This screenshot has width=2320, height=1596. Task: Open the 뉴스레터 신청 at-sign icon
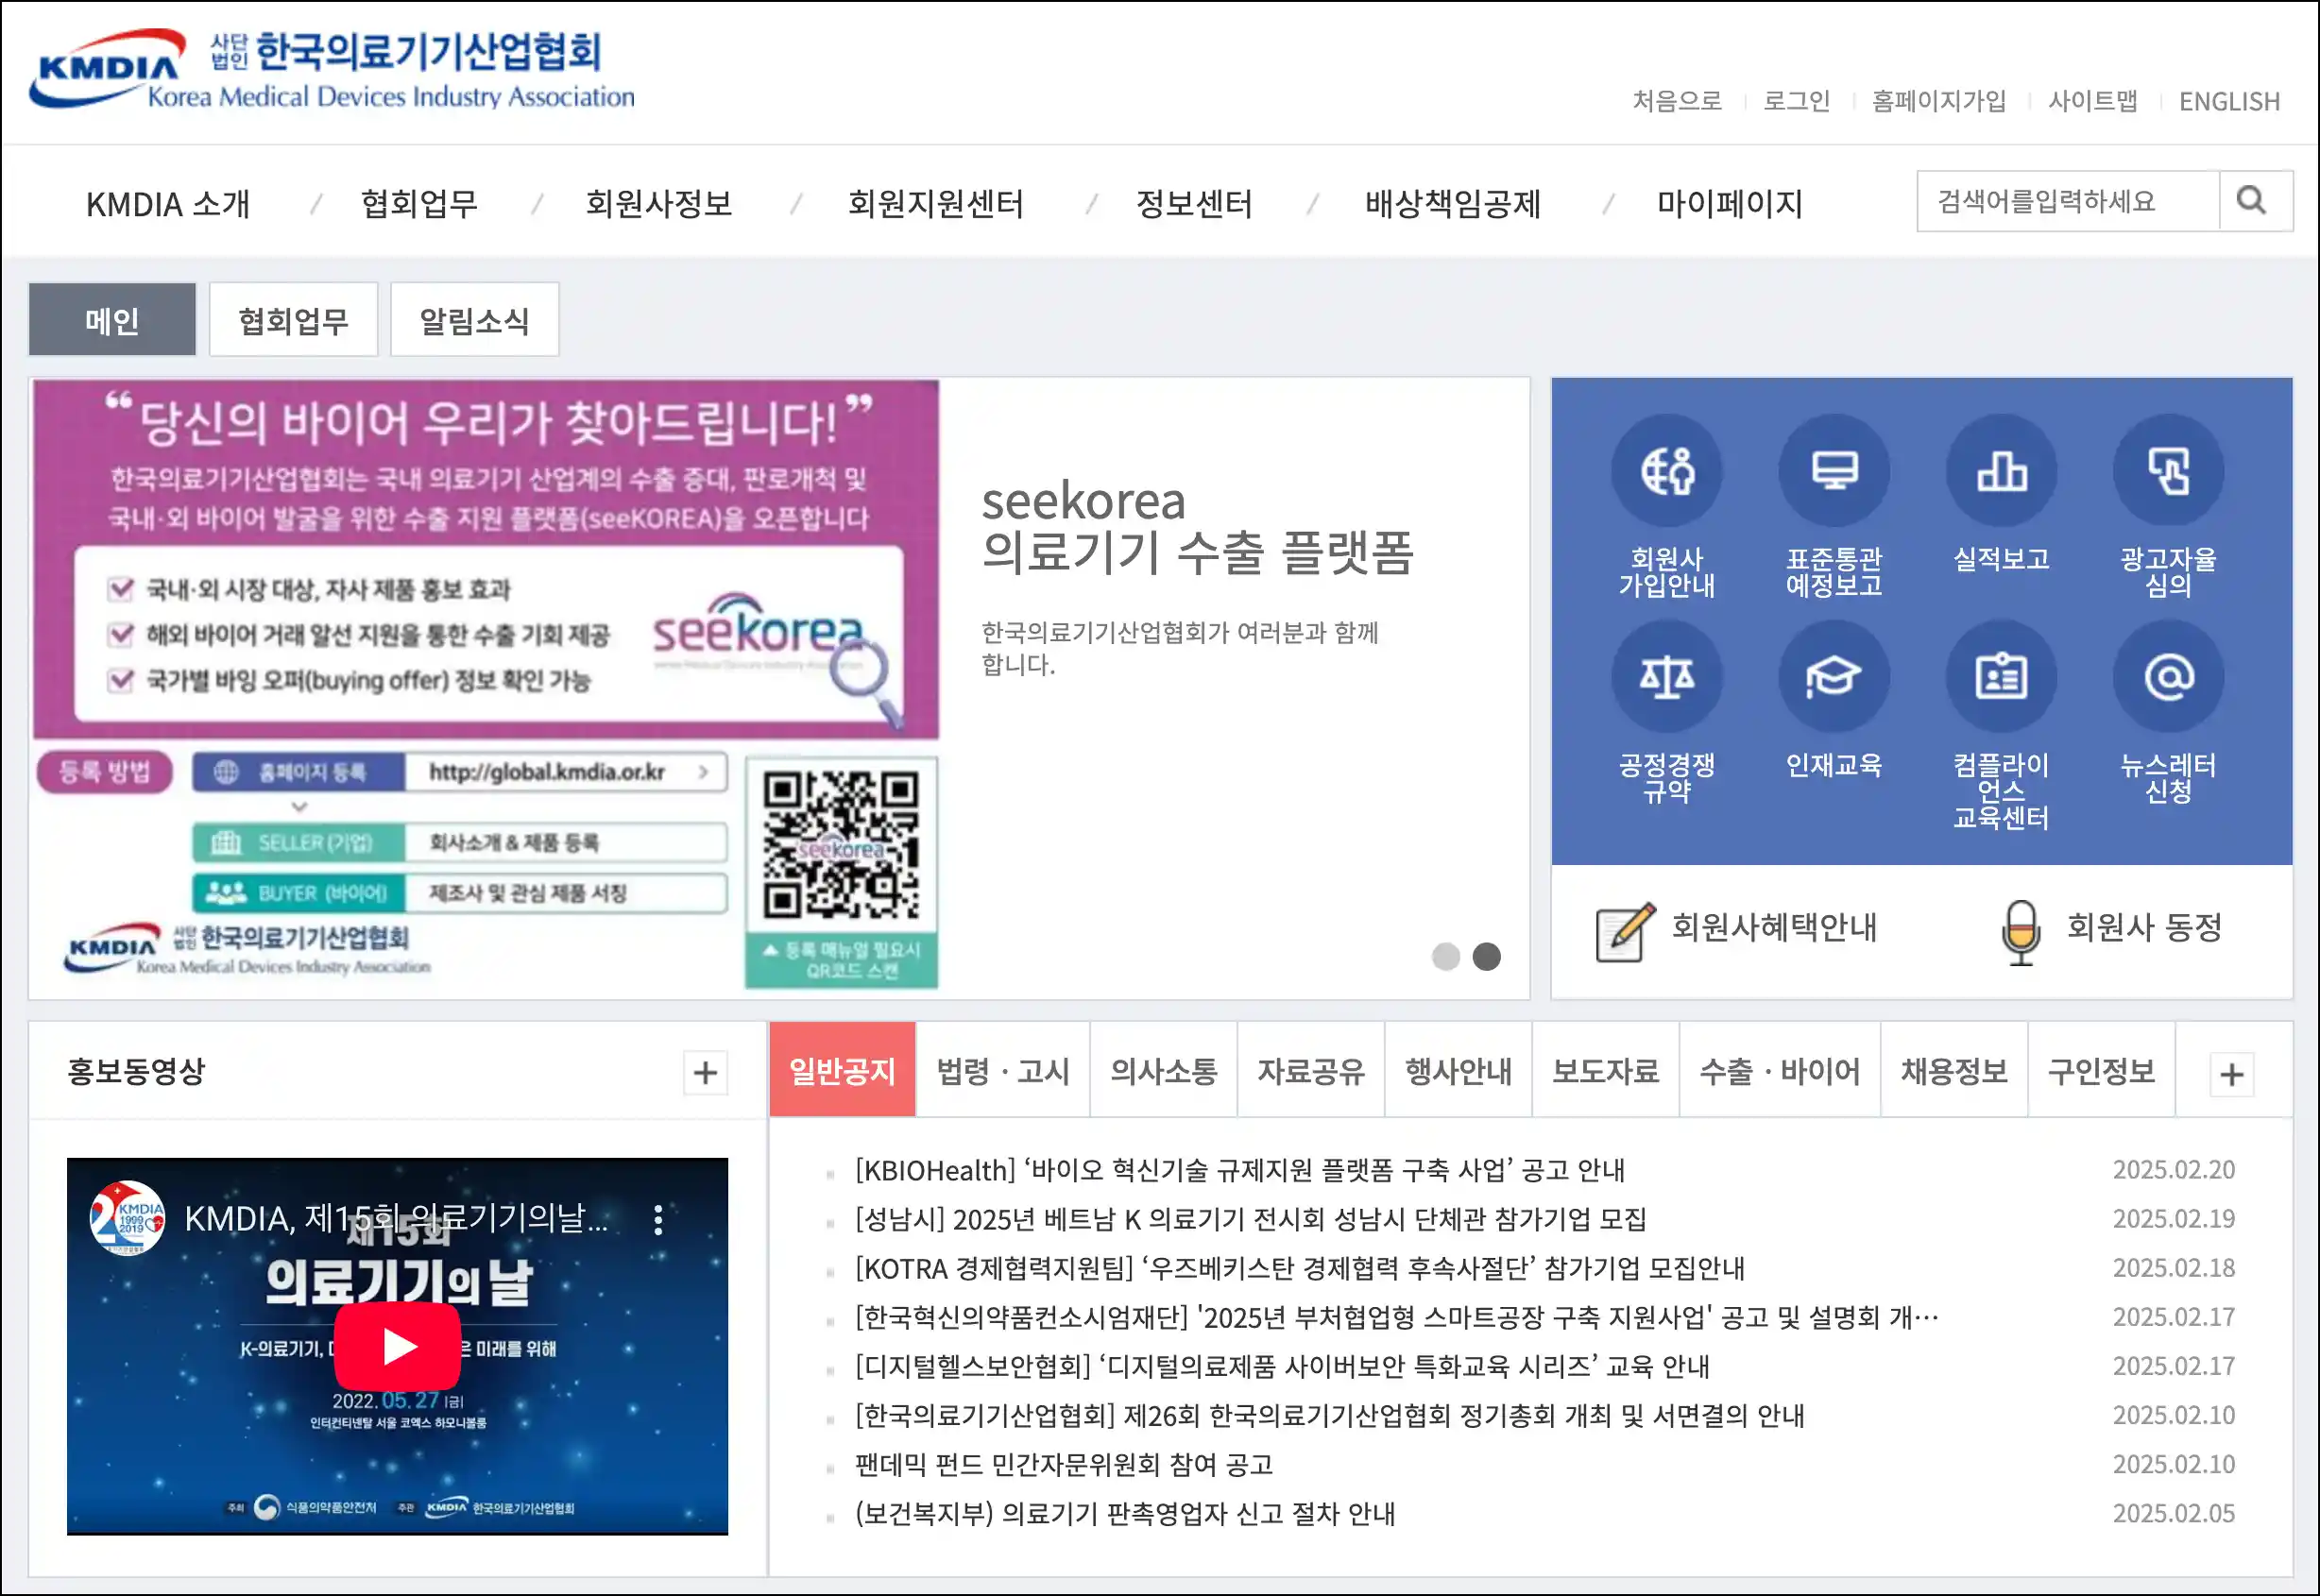(2168, 677)
